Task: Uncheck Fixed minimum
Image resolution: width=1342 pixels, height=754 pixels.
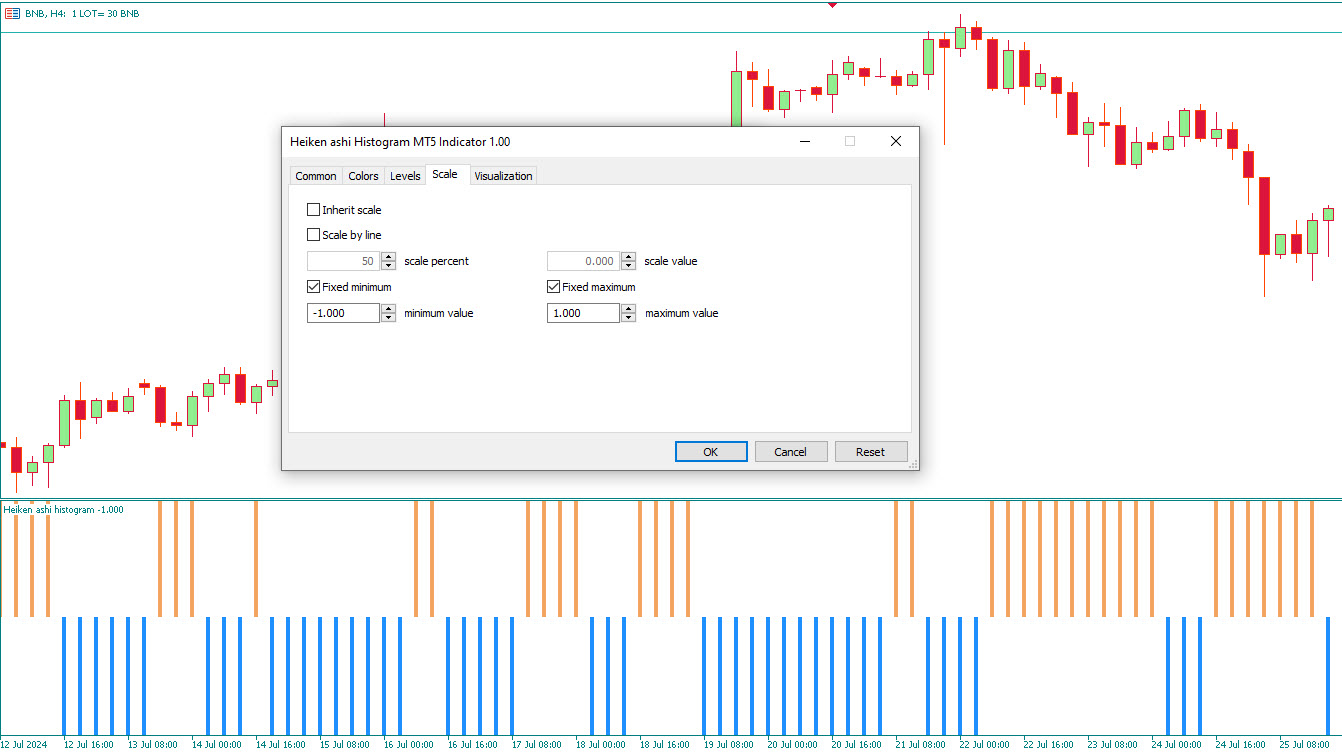Action: coord(313,286)
